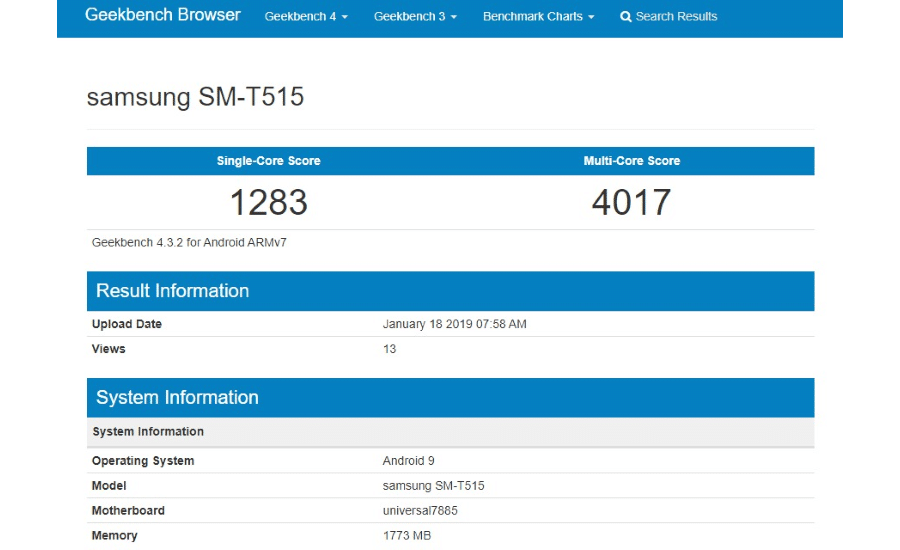
Task: Select the views count 13
Action: [x=390, y=348]
